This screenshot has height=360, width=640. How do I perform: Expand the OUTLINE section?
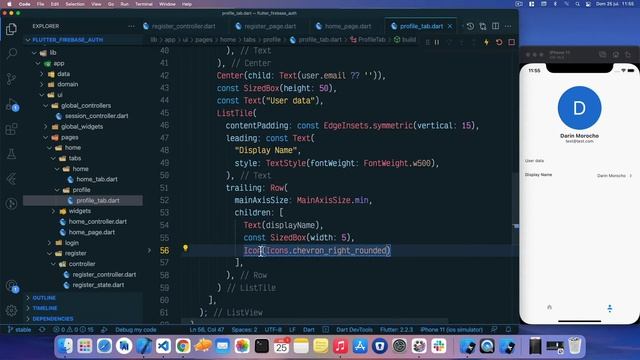click(44, 298)
